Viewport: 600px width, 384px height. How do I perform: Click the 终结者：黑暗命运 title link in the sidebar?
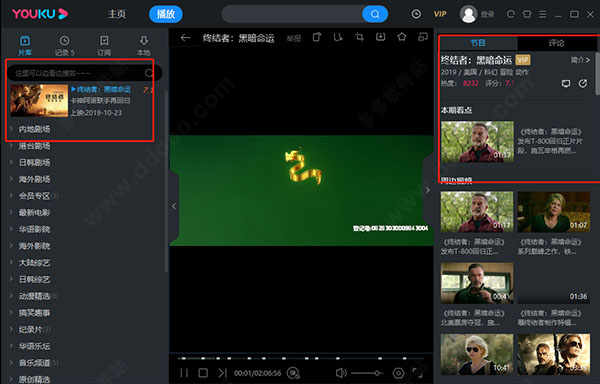pos(104,89)
